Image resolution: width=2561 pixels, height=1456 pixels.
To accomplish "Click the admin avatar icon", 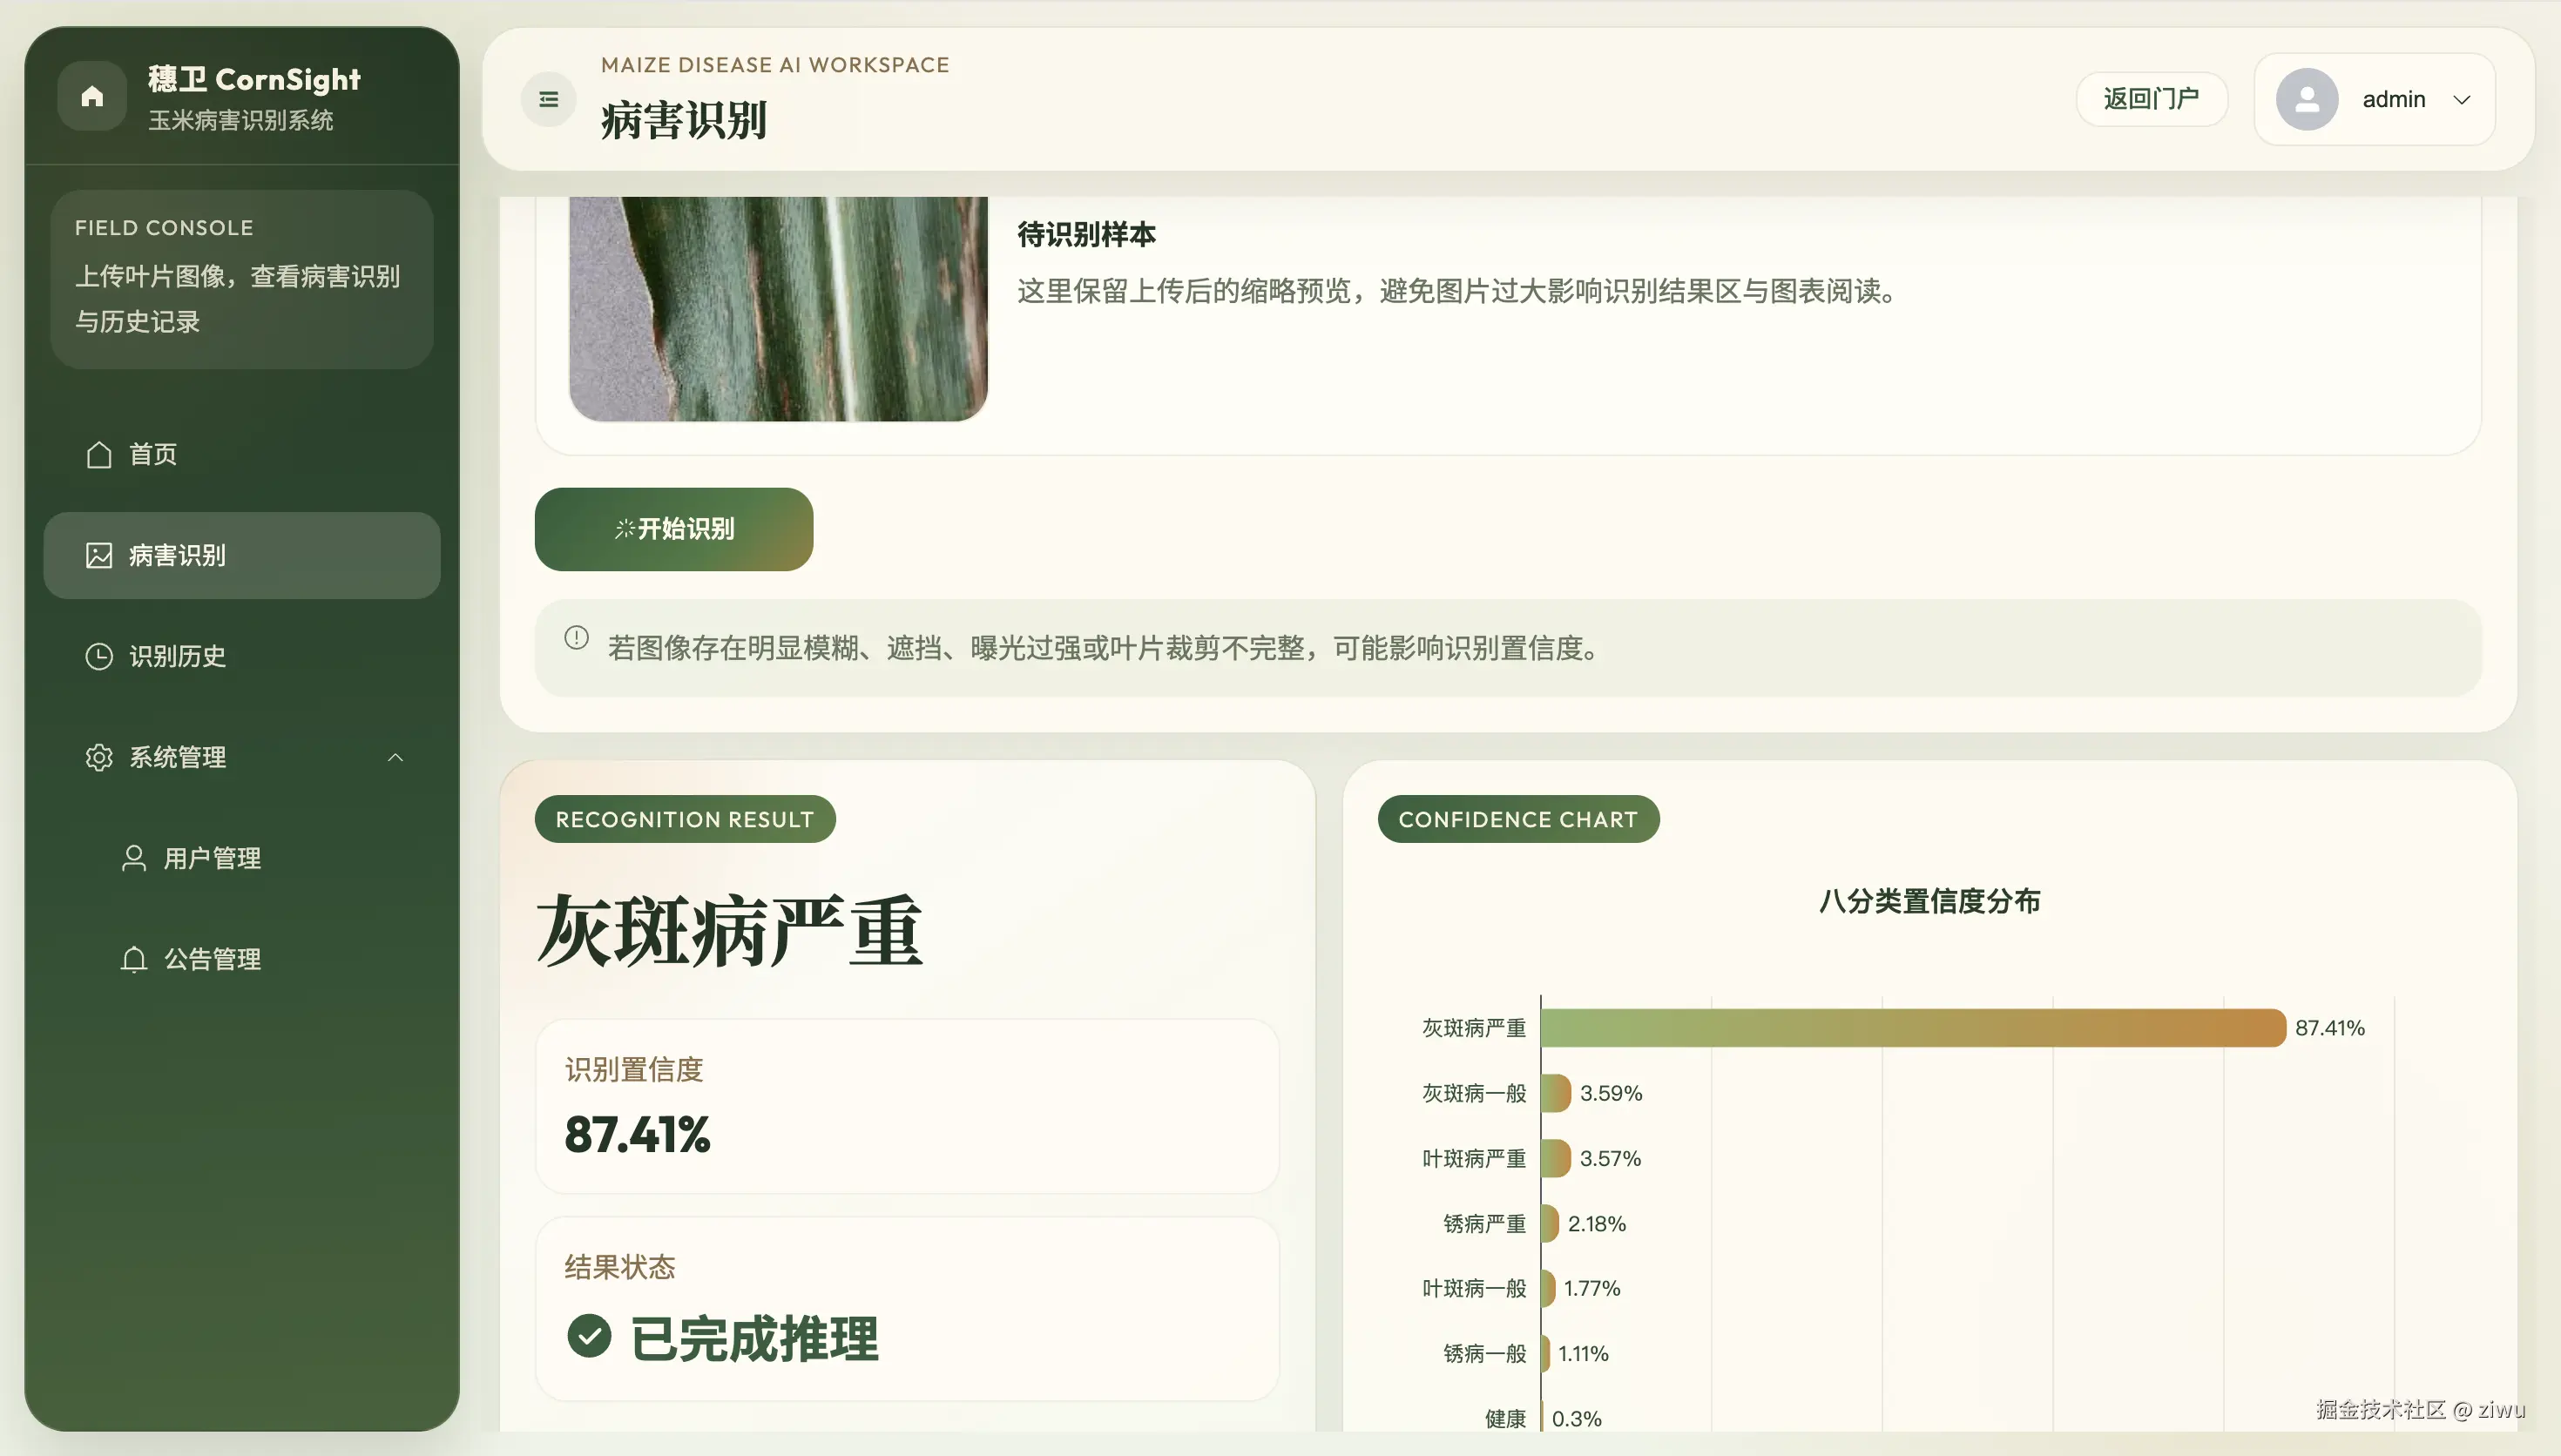I will pyautogui.click(x=2306, y=99).
